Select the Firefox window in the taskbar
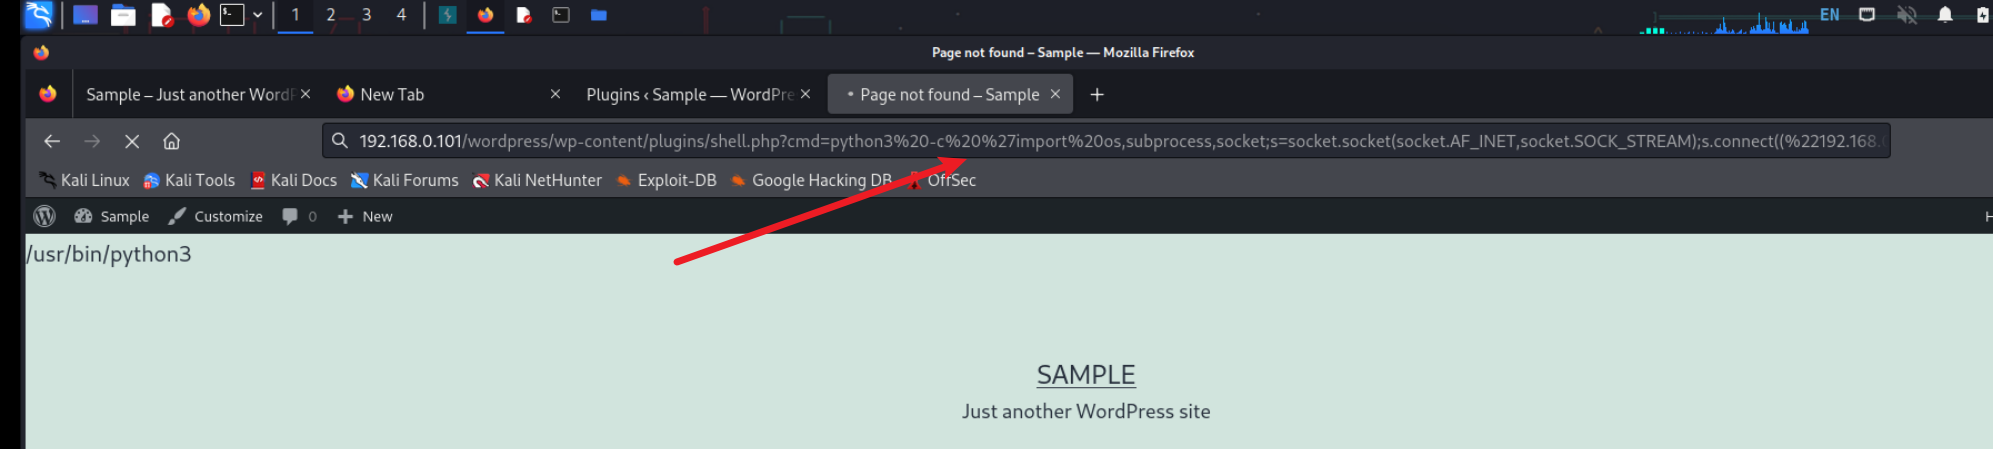The width and height of the screenshot is (1993, 449). pyautogui.click(x=486, y=15)
